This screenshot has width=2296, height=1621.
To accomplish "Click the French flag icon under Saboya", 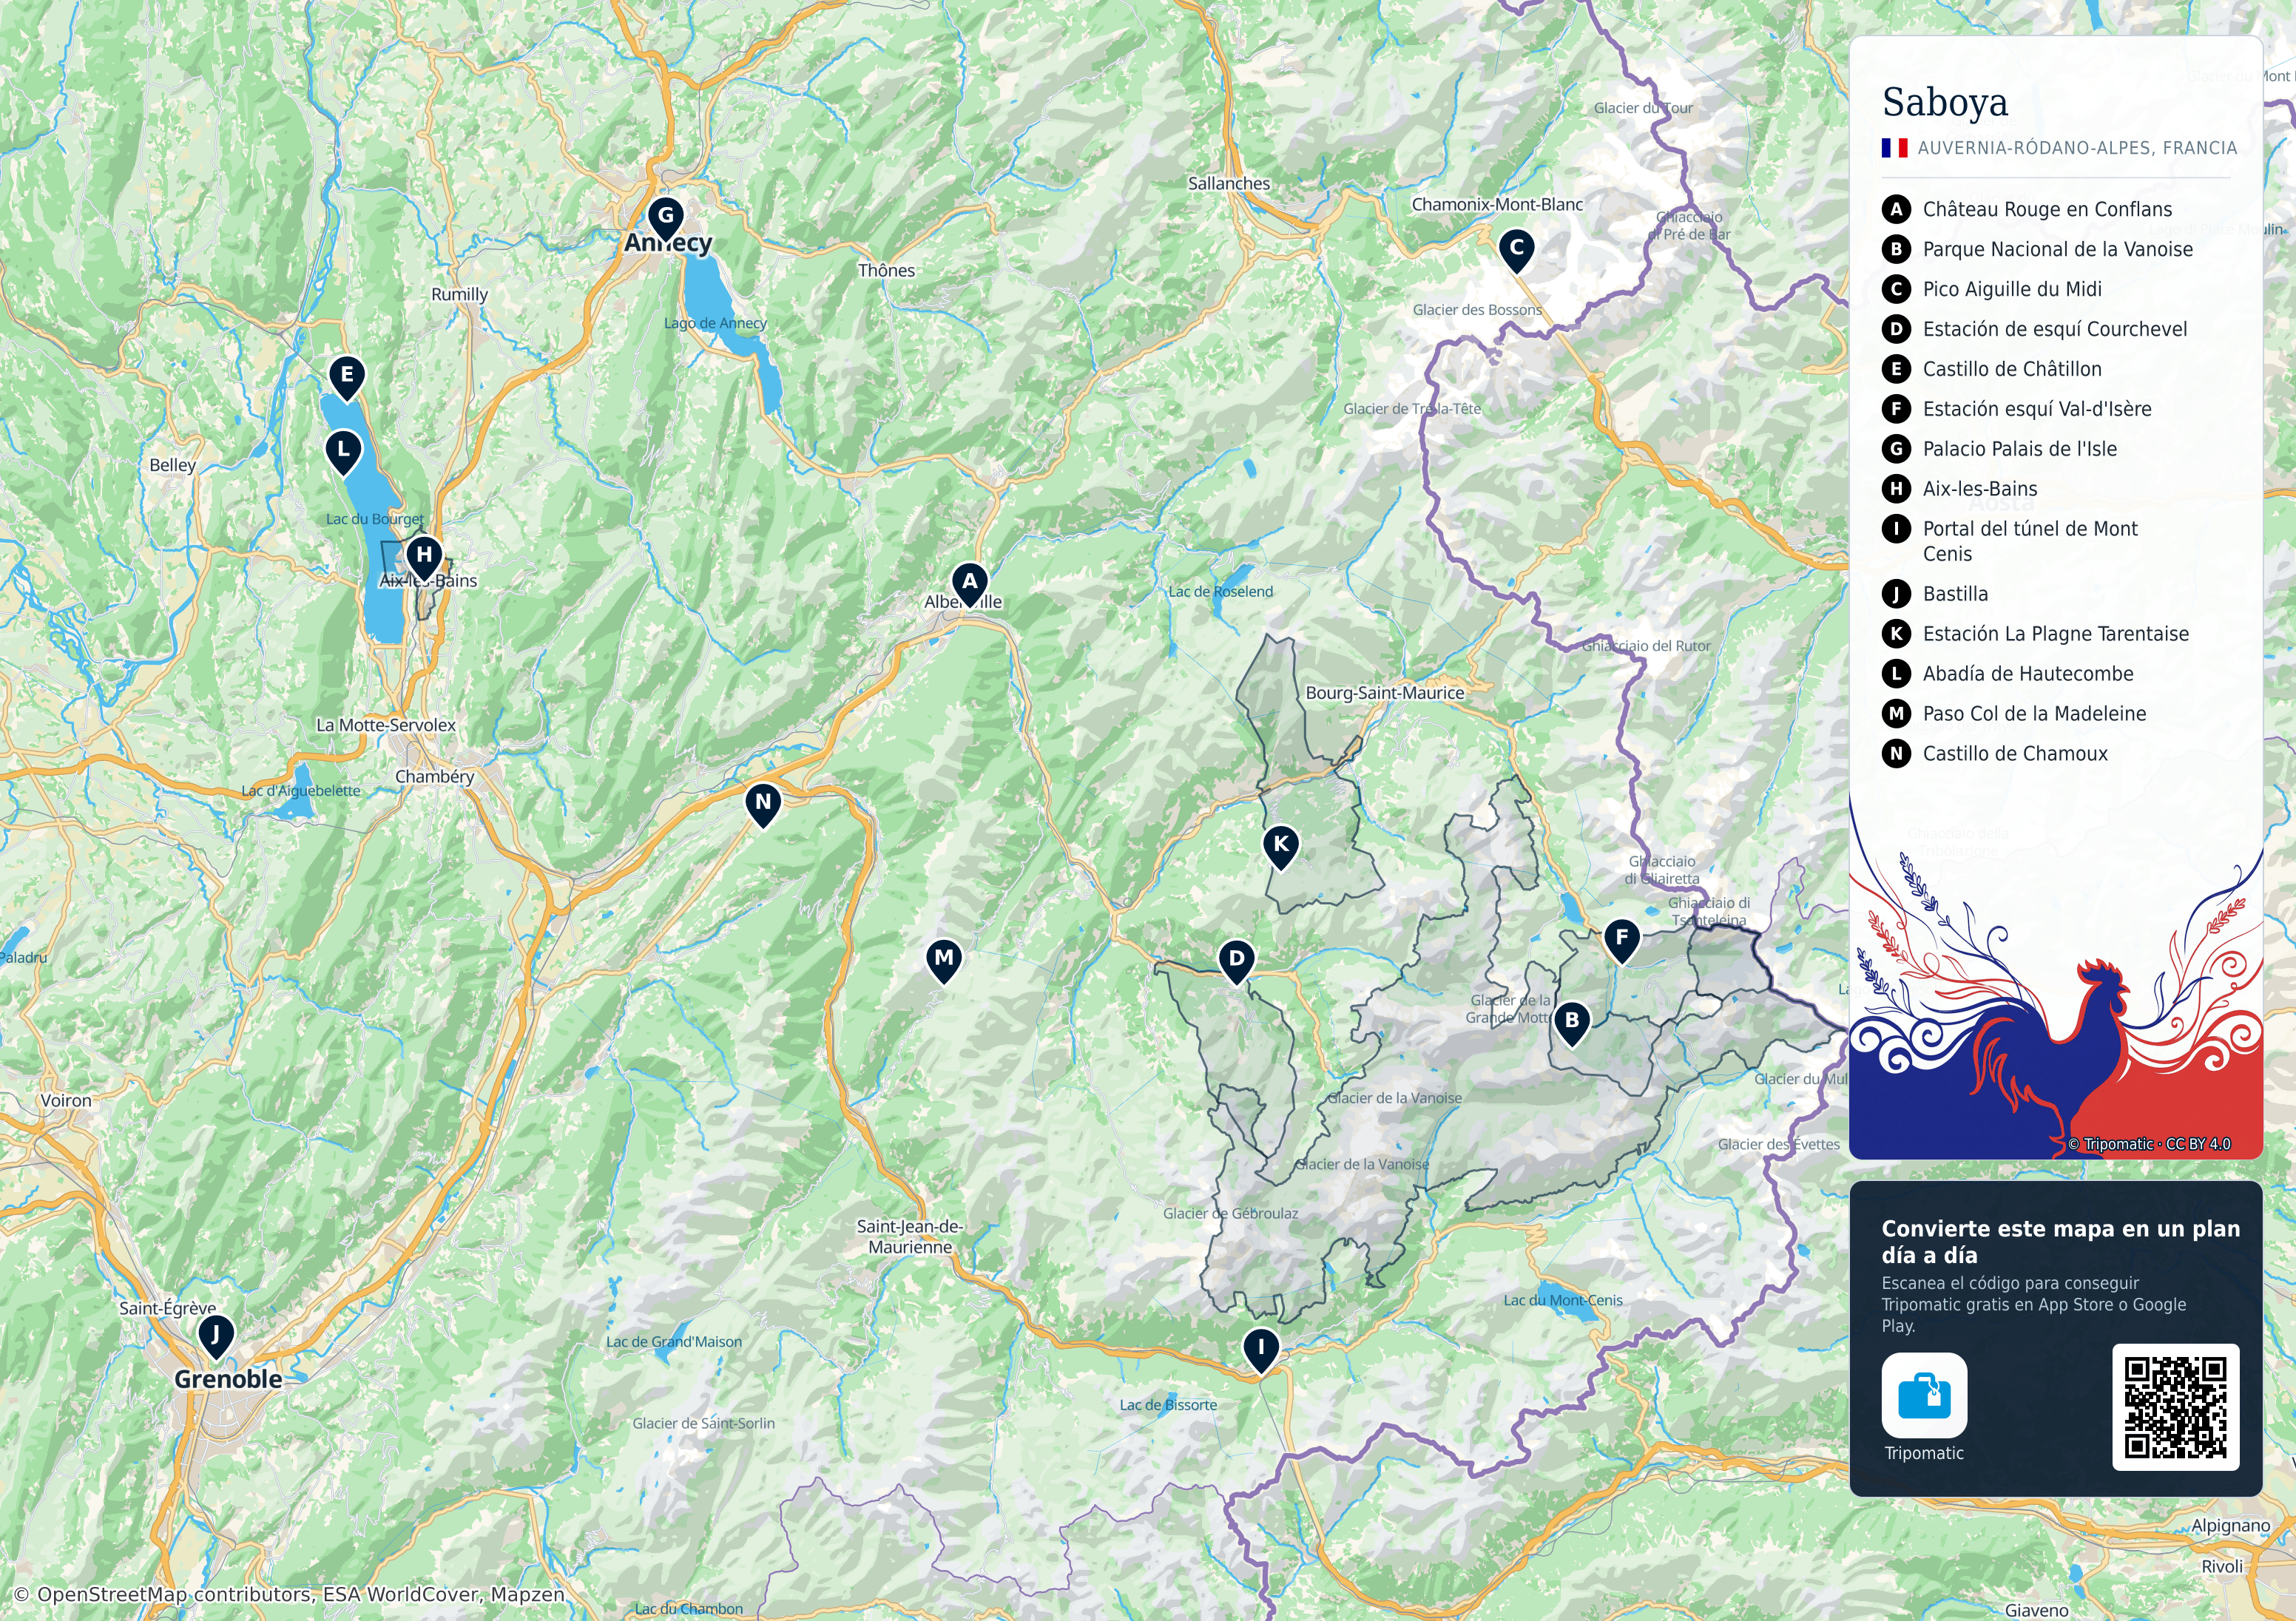I will [x=1894, y=148].
